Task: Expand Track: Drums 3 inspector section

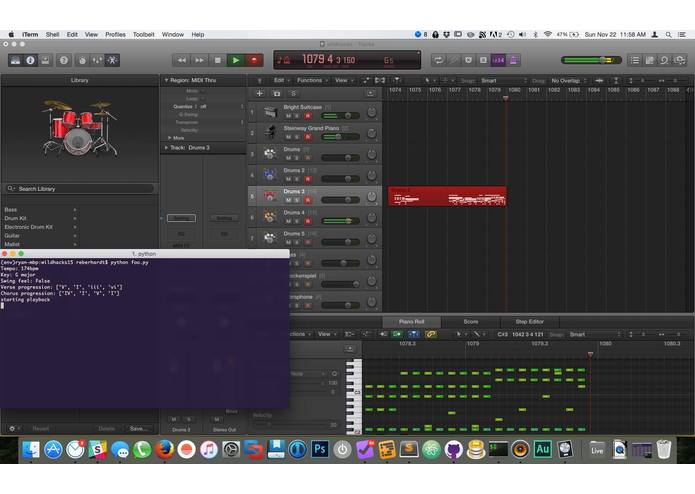Action: pyautogui.click(x=166, y=148)
